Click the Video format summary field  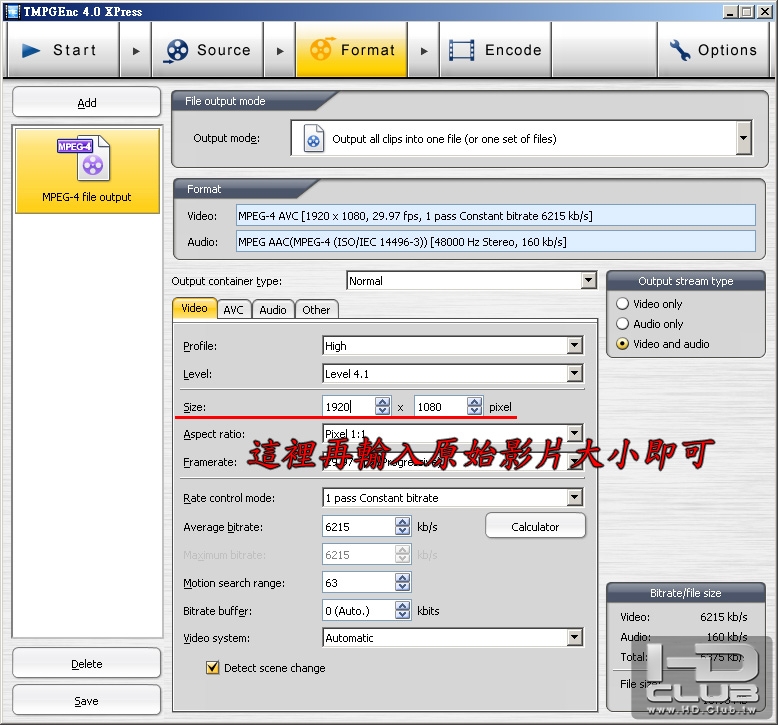[496, 215]
